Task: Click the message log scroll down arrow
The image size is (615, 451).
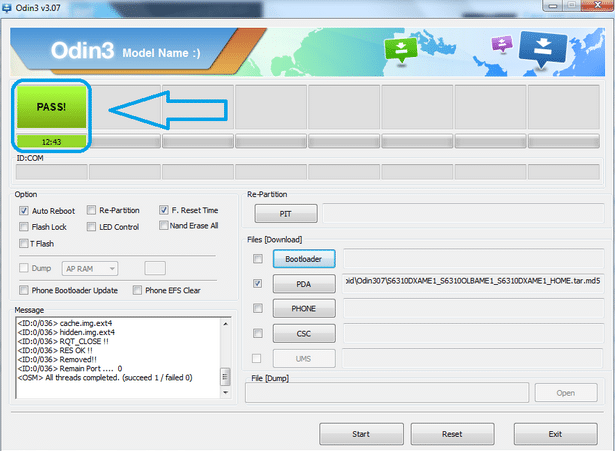Action: [226, 392]
